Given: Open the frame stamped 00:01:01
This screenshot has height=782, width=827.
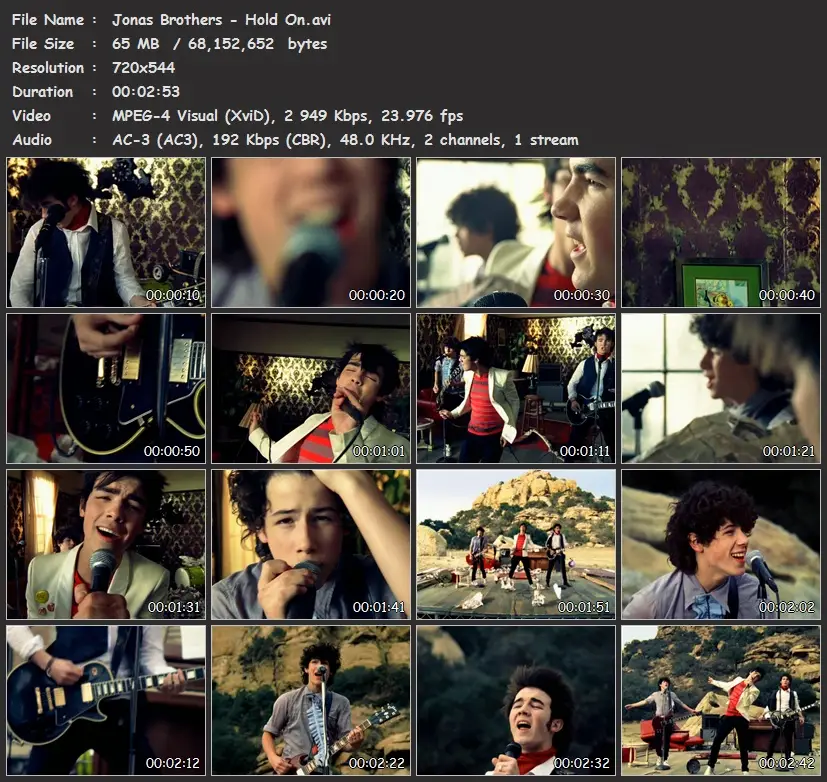Looking at the screenshot, I should [x=311, y=389].
